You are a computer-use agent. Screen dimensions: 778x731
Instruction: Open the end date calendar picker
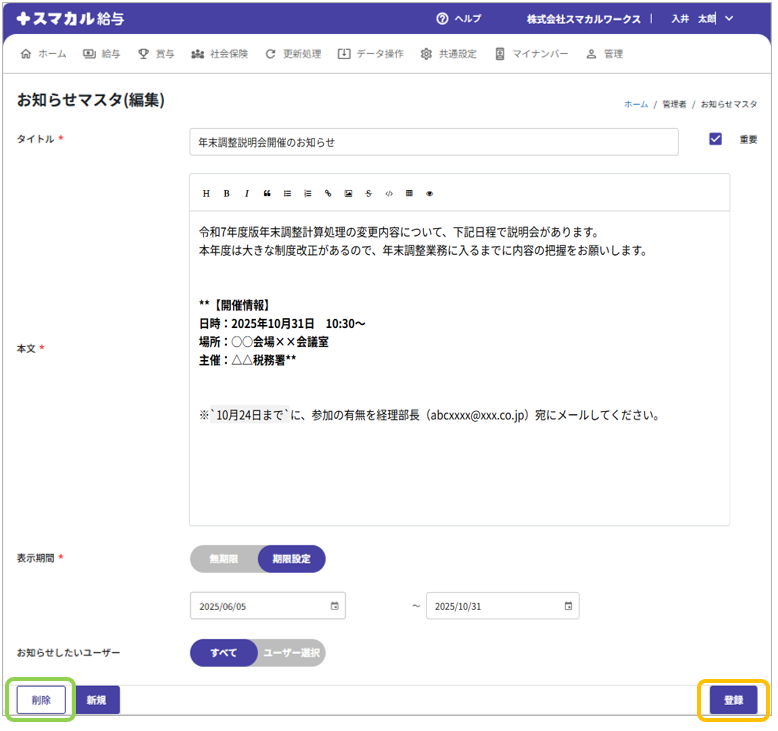click(x=568, y=606)
